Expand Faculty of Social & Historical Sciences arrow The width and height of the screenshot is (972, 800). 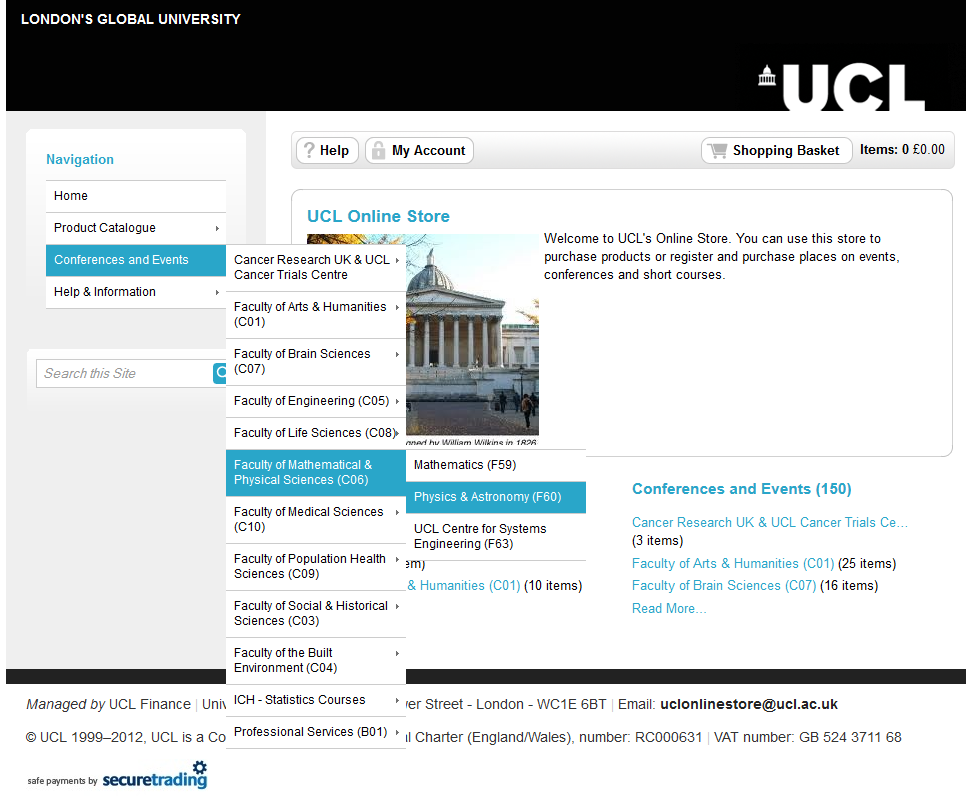pyautogui.click(x=397, y=607)
